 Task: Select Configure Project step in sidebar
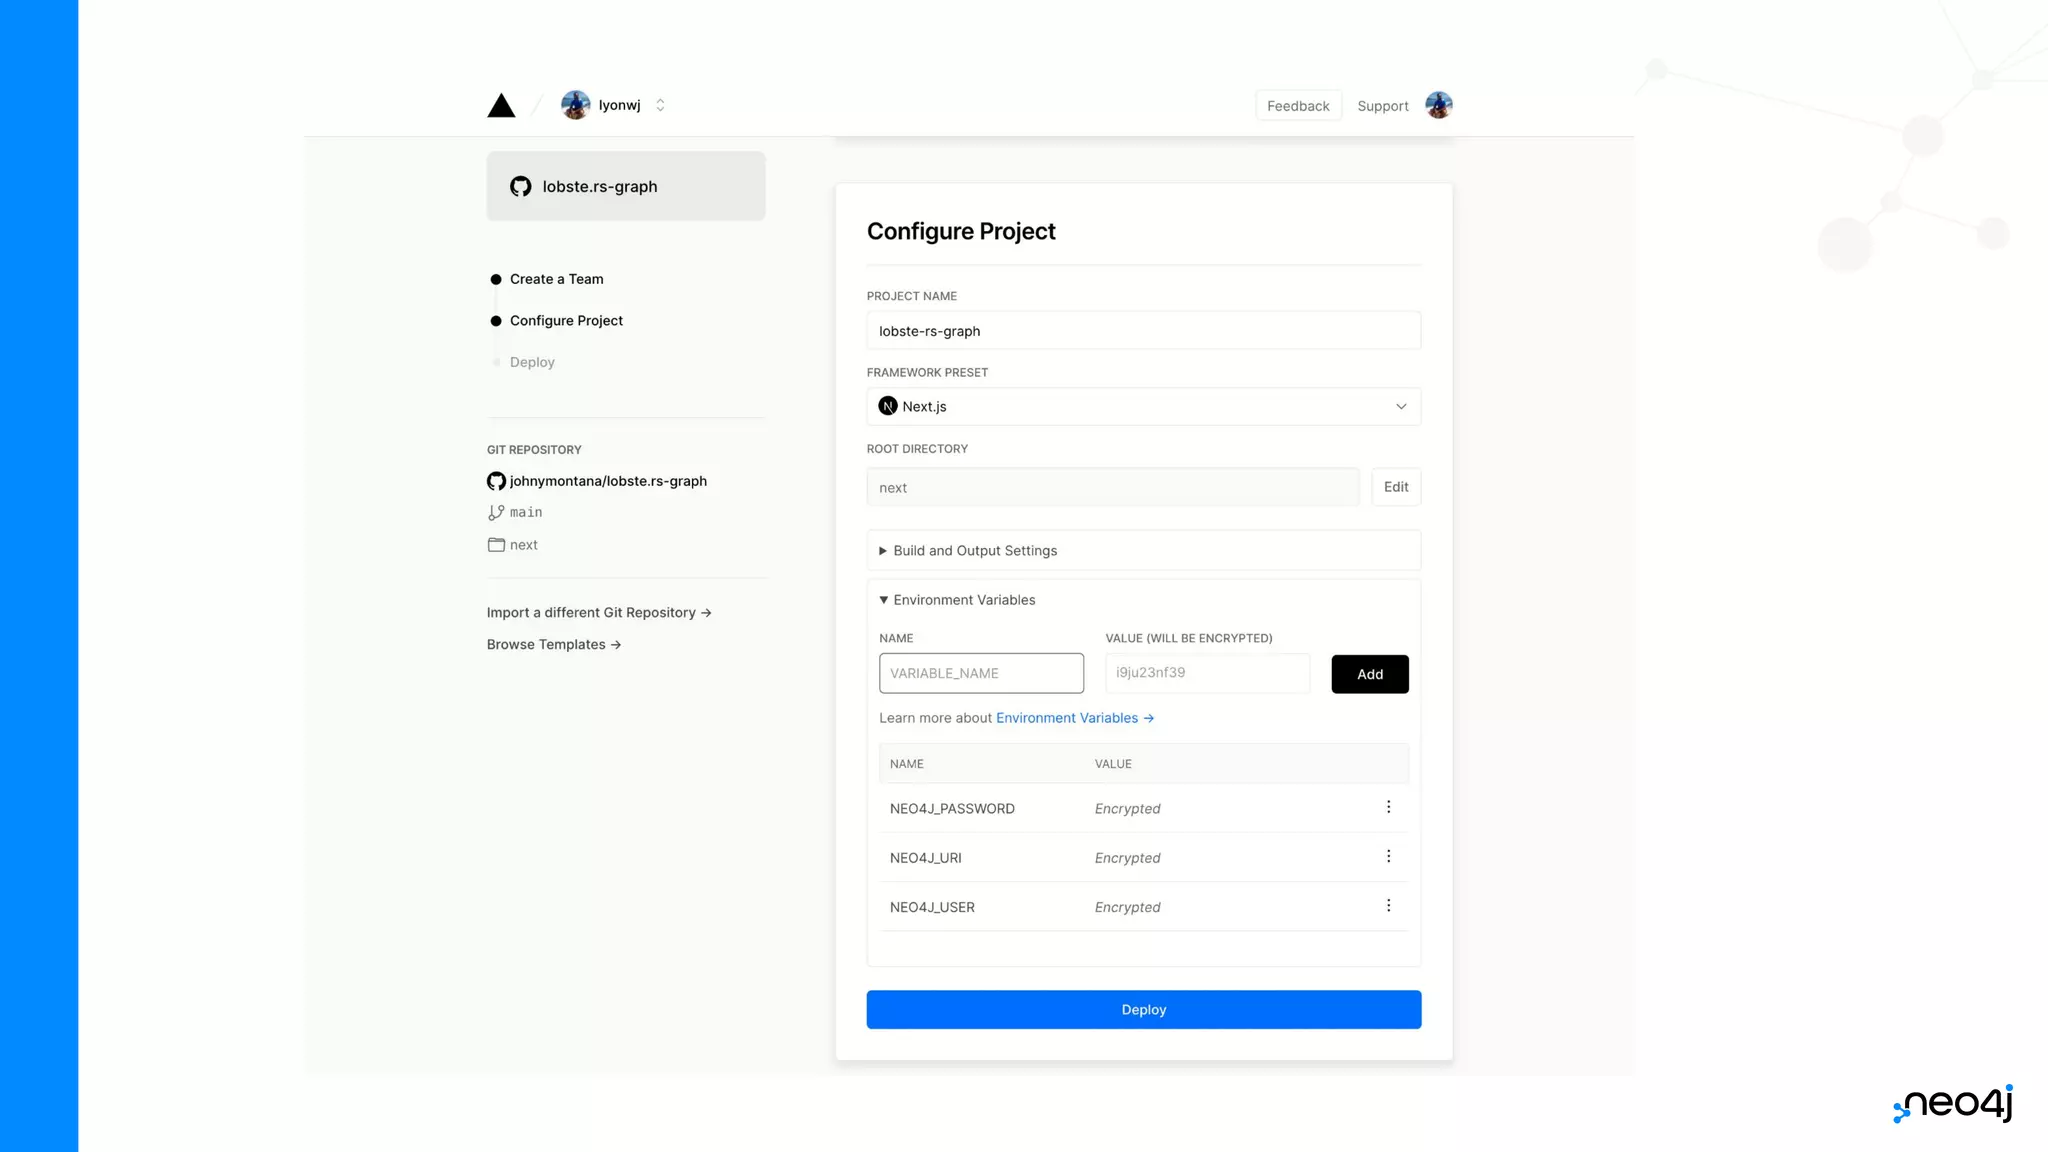point(566,321)
